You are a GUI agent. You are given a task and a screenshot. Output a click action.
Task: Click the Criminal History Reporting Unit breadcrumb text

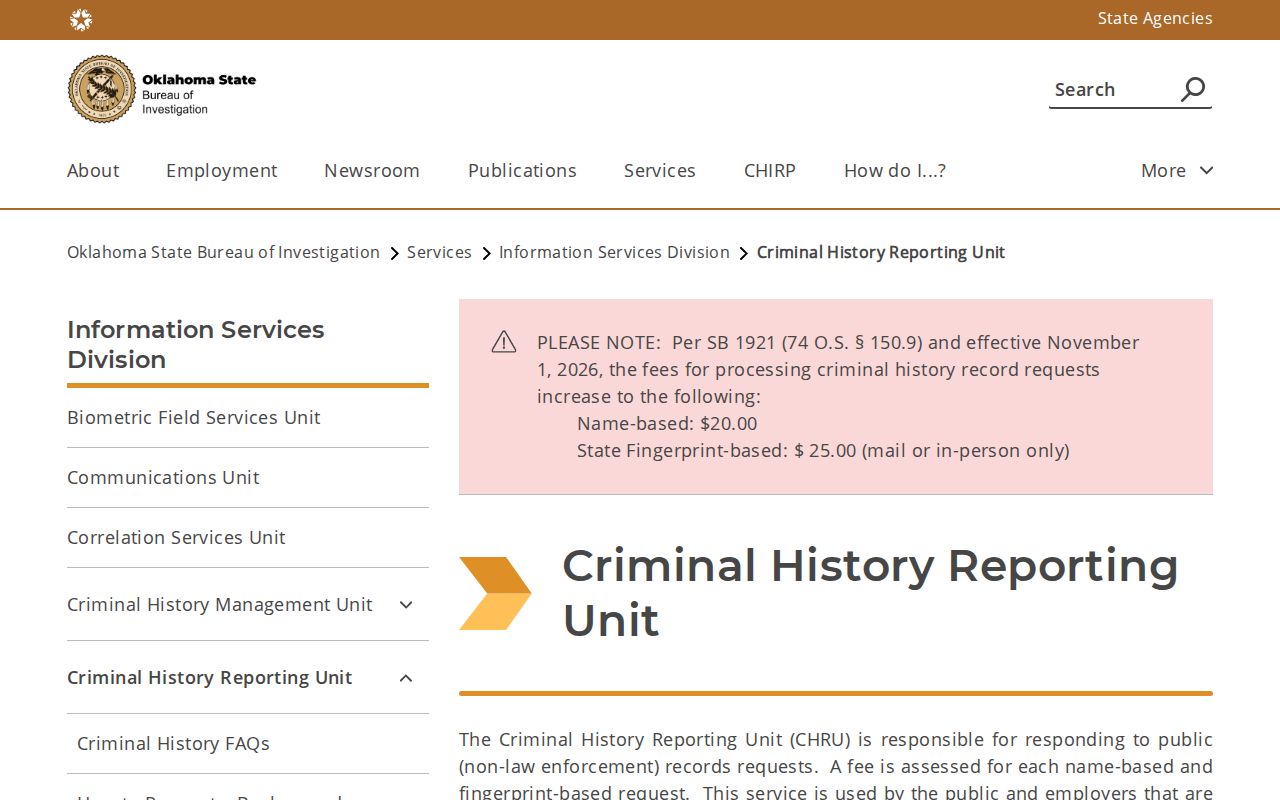[x=881, y=252]
